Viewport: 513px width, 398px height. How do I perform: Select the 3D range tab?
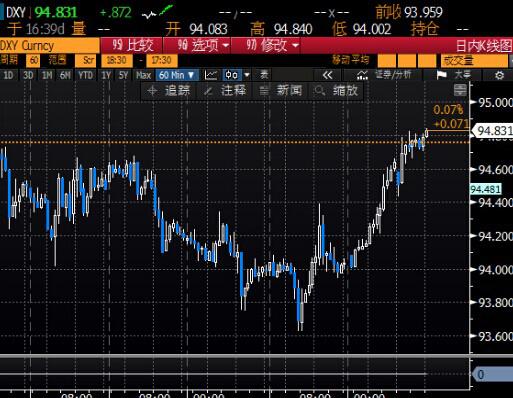tap(28, 75)
